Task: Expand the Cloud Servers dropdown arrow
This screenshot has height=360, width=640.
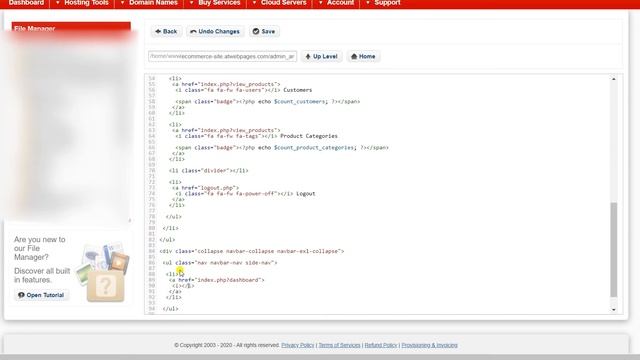Action: click(x=254, y=3)
